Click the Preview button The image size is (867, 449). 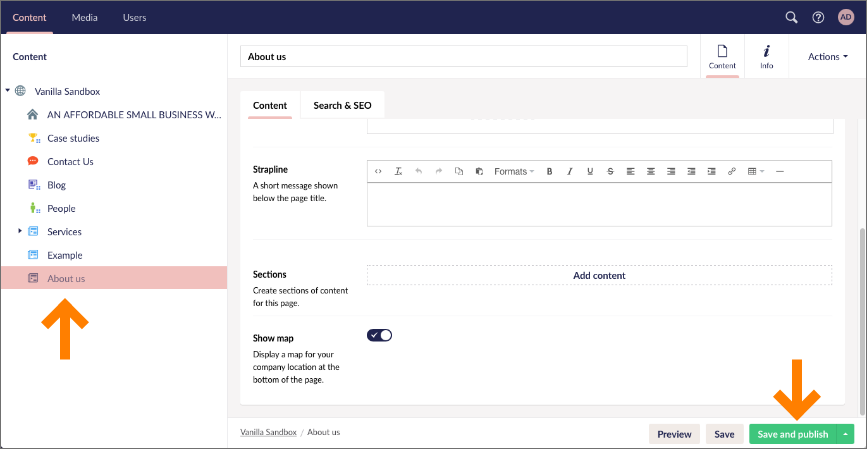pyautogui.click(x=674, y=434)
